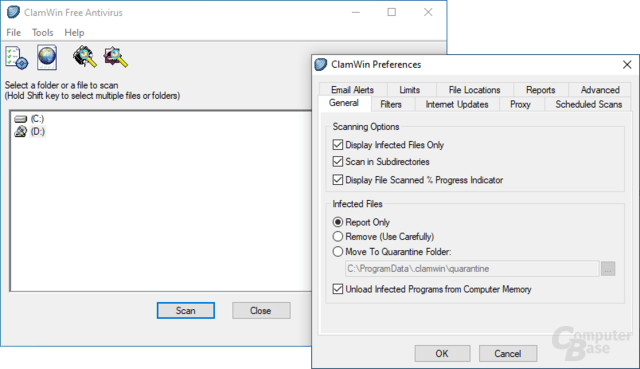Close the ClamWin Free Antivirus window
This screenshot has width=640, height=369.
[x=428, y=12]
